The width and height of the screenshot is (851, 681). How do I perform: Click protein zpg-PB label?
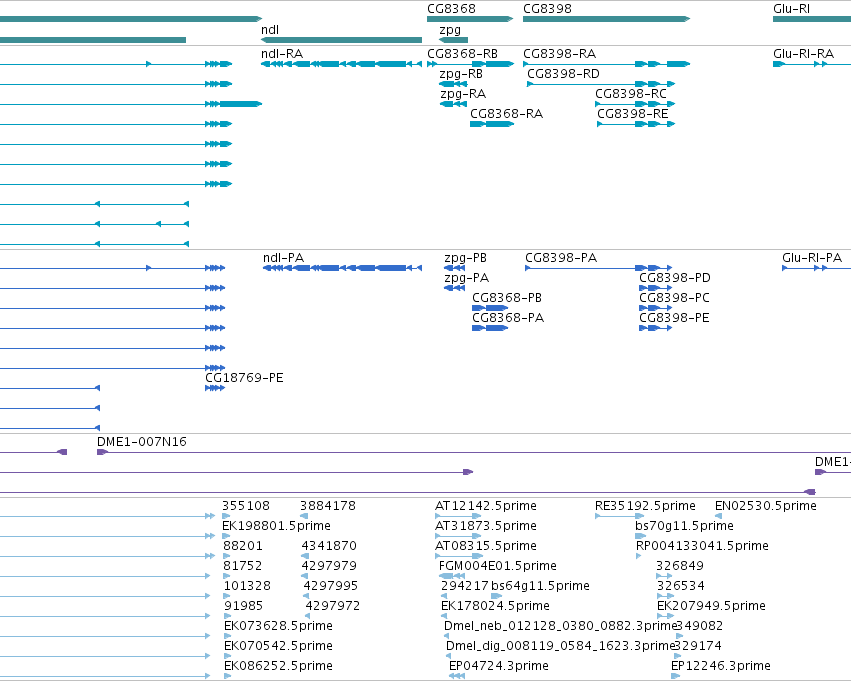pyautogui.click(x=465, y=258)
